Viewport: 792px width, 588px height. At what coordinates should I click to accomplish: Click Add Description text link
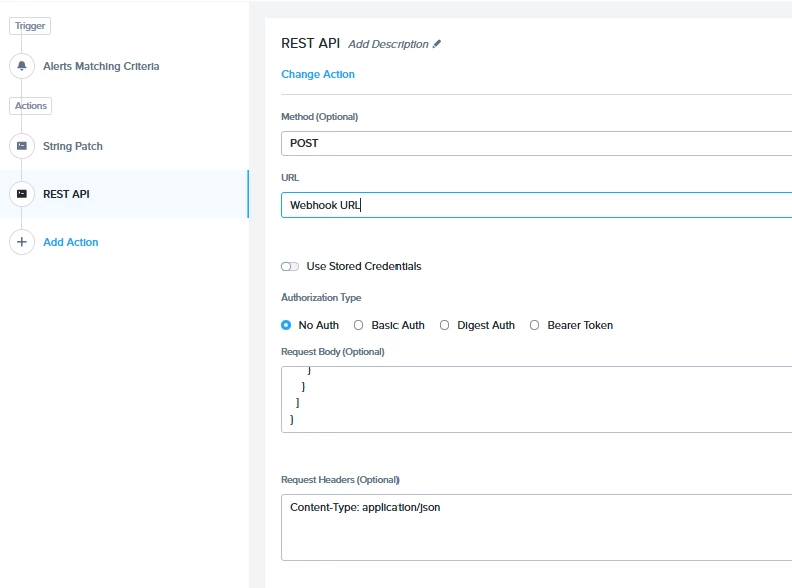[388, 44]
